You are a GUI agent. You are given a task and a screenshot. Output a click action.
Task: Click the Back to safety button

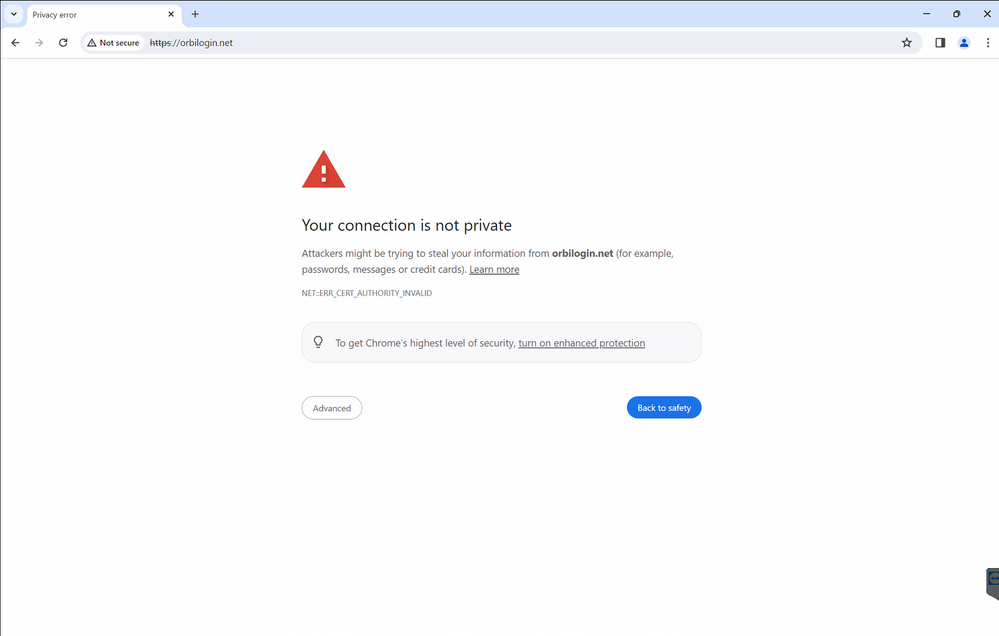[x=664, y=408]
